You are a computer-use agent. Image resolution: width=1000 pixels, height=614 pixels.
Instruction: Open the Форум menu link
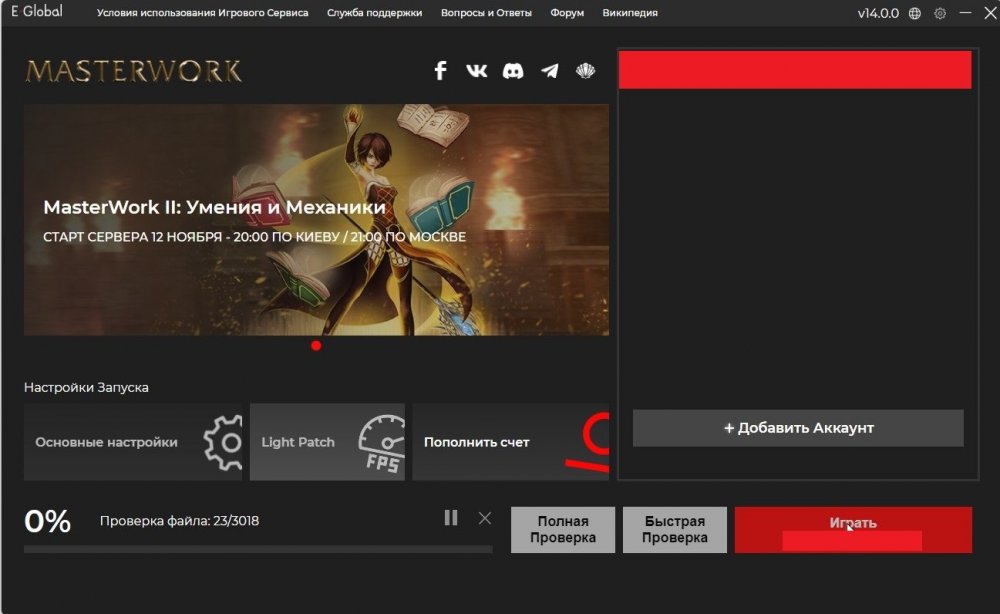click(567, 13)
